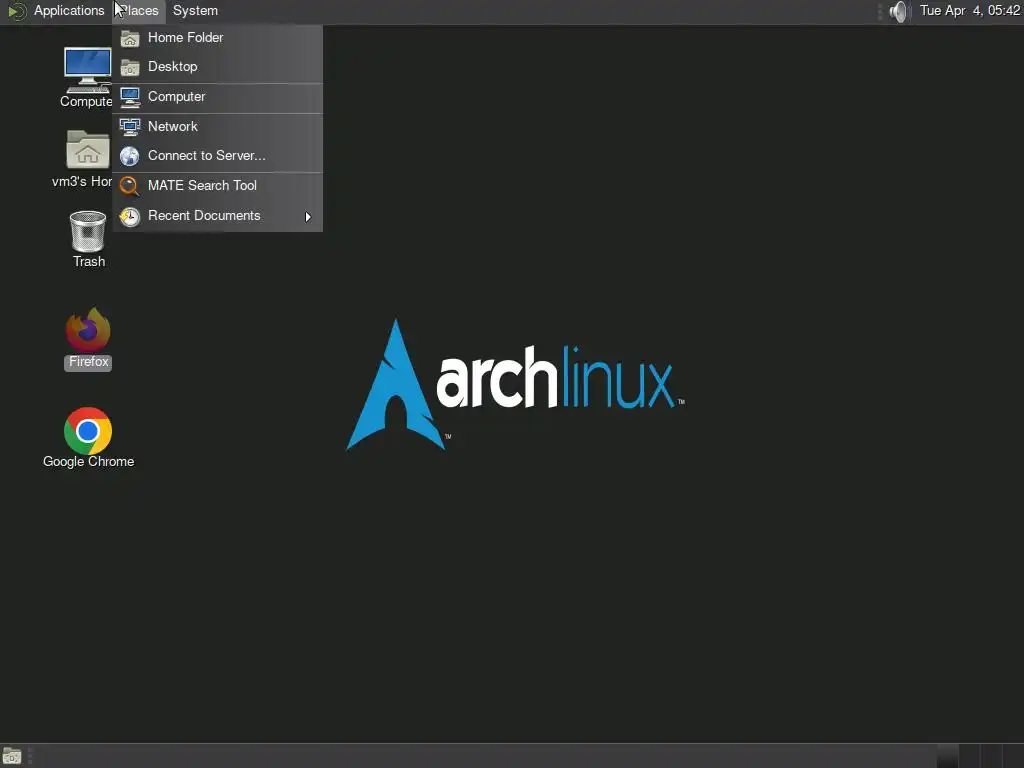
Task: Click the Desktop folder menu icon
Action: click(x=130, y=67)
